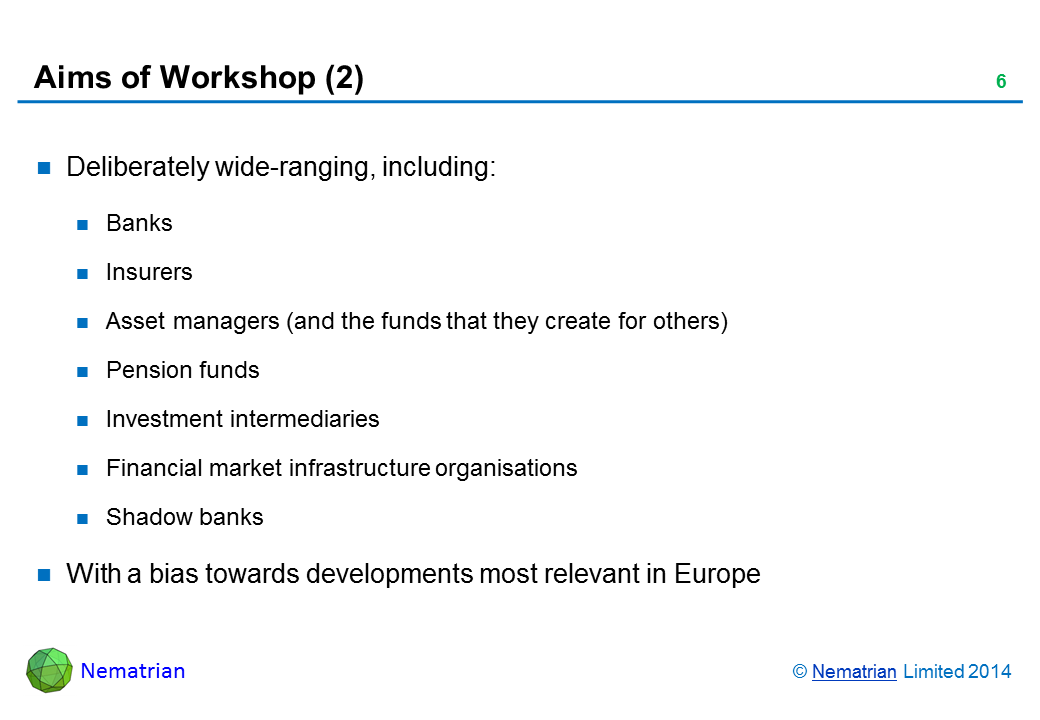Select the slide title Aims of Workshop (2)

point(198,78)
